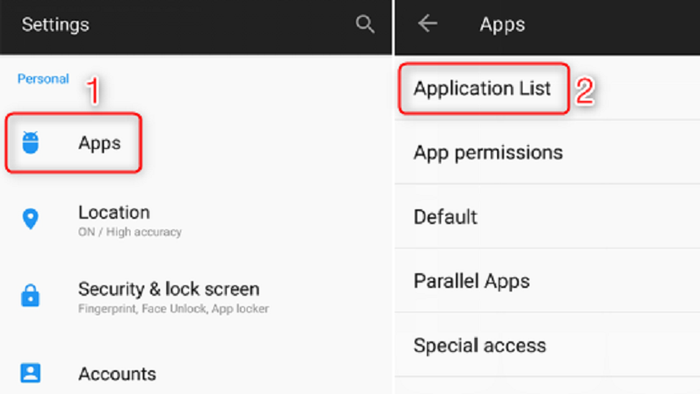Viewport: 700px width, 394px height.
Task: Click the Personal section header
Action: pos(43,79)
